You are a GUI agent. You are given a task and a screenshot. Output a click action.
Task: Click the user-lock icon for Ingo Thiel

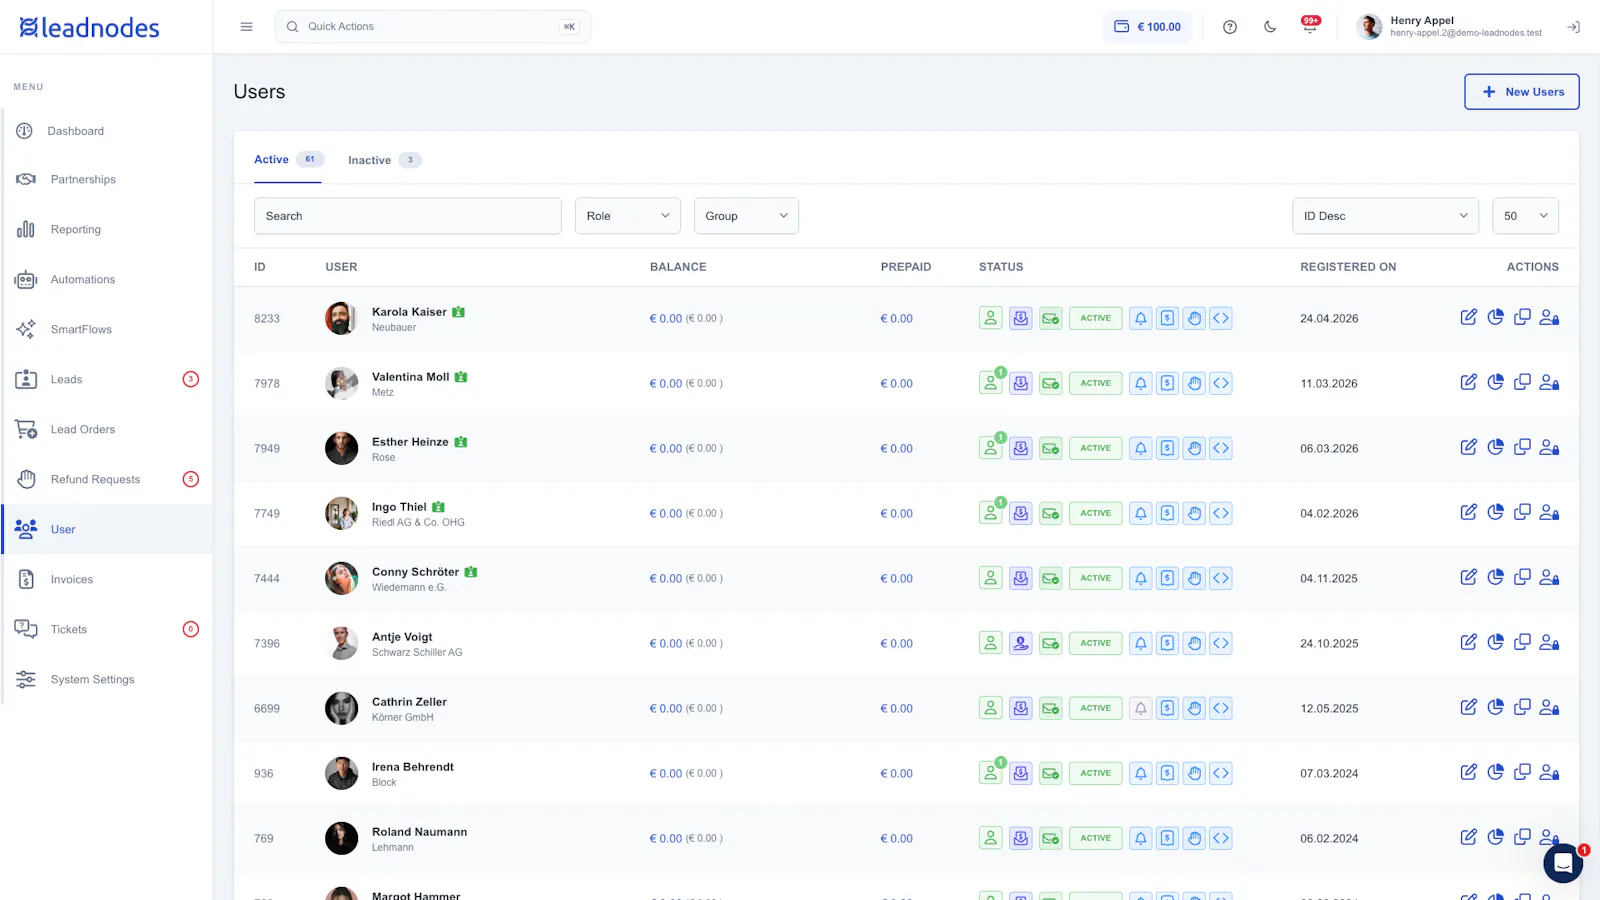[x=1549, y=513]
